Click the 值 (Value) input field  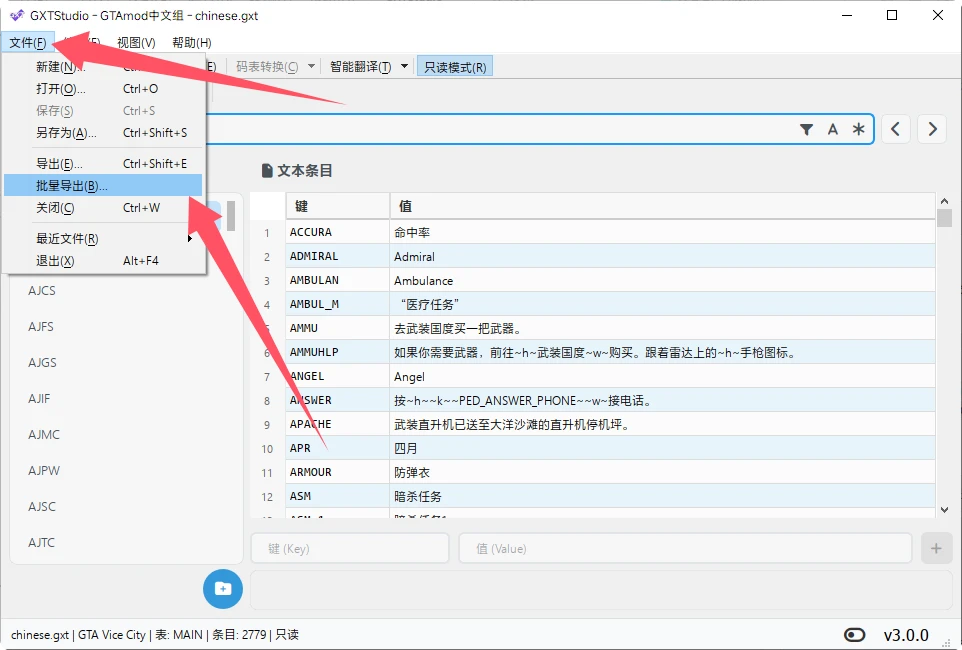tap(685, 548)
